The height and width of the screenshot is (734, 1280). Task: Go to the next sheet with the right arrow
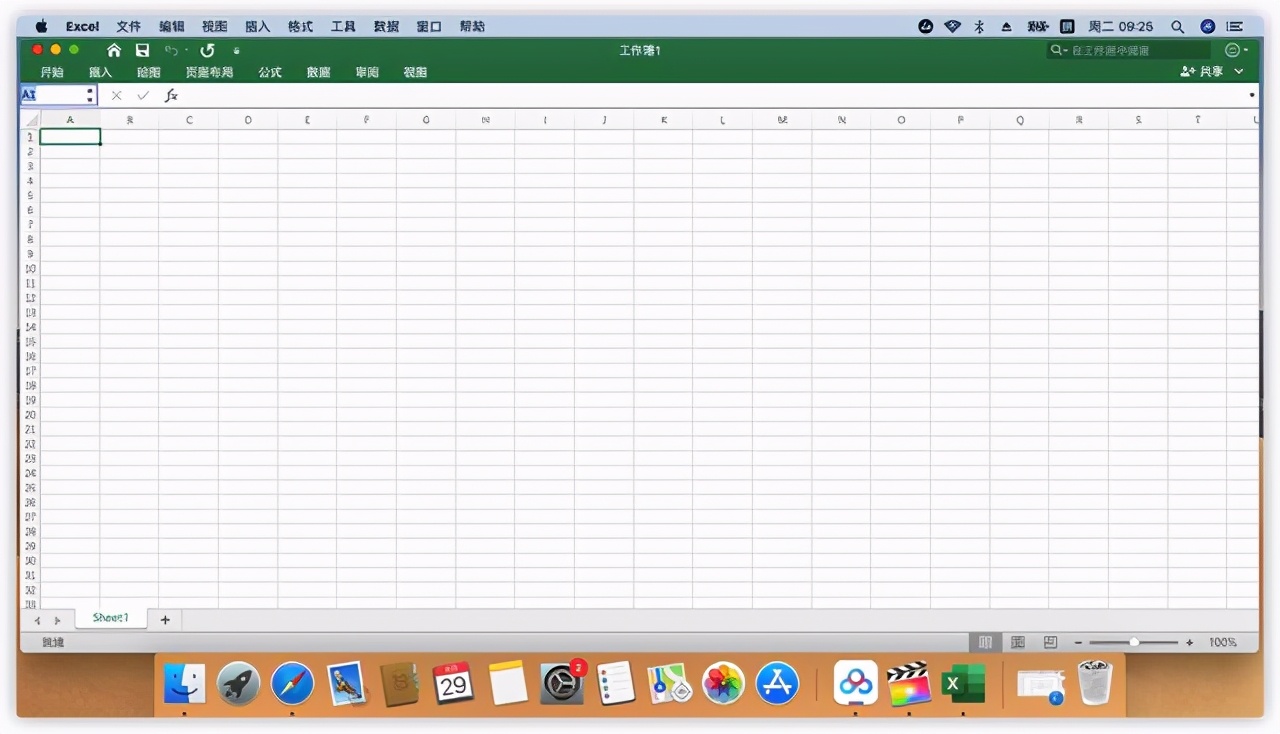click(x=57, y=621)
